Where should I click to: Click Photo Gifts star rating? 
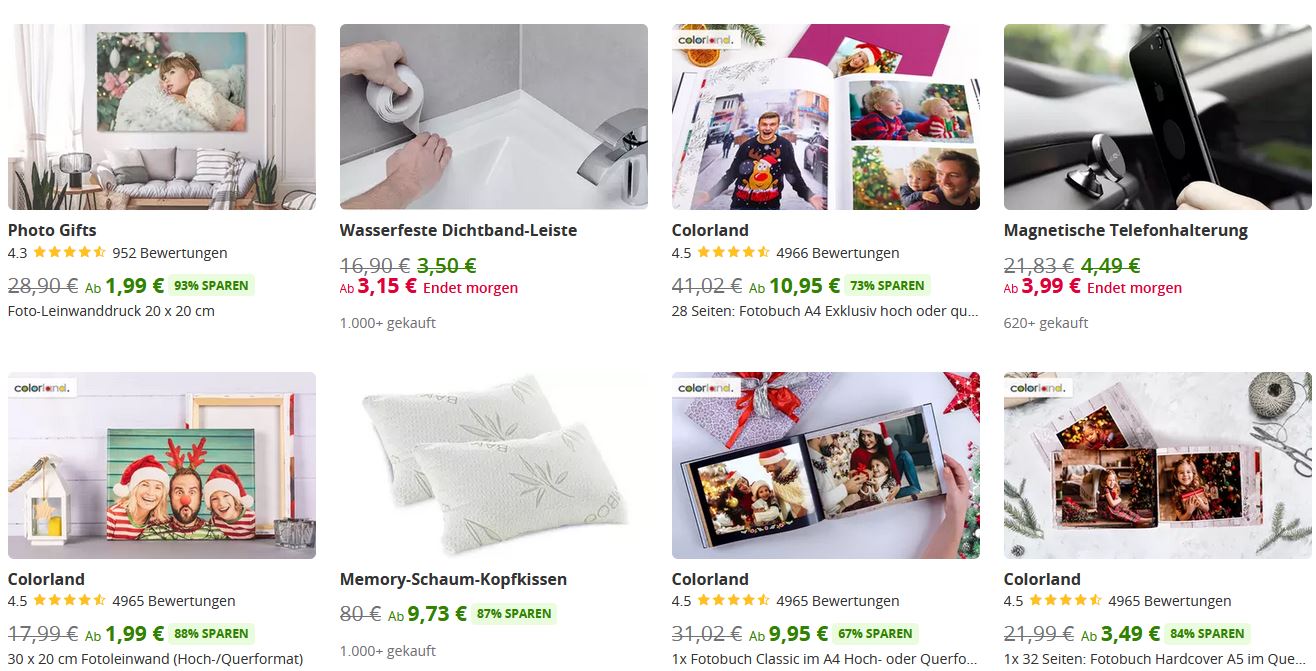[x=69, y=253]
